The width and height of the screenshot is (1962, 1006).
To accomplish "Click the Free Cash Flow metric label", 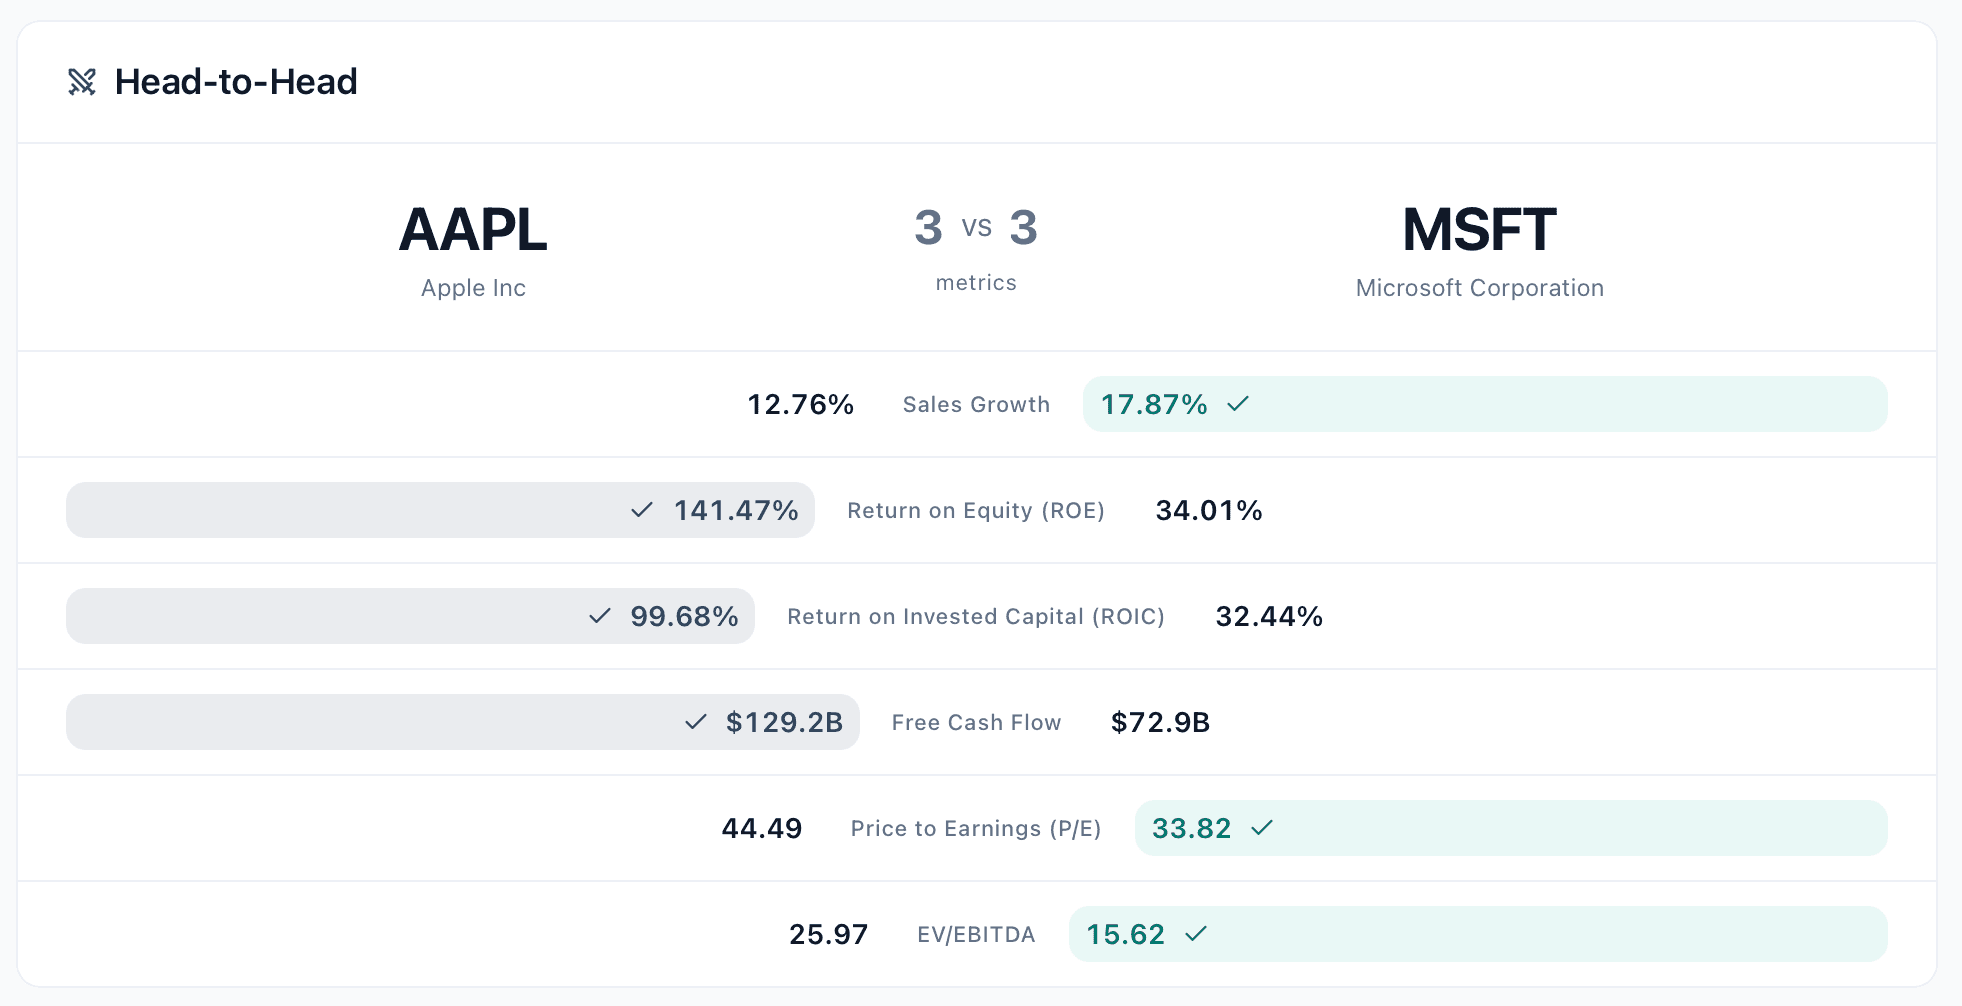I will point(976,722).
